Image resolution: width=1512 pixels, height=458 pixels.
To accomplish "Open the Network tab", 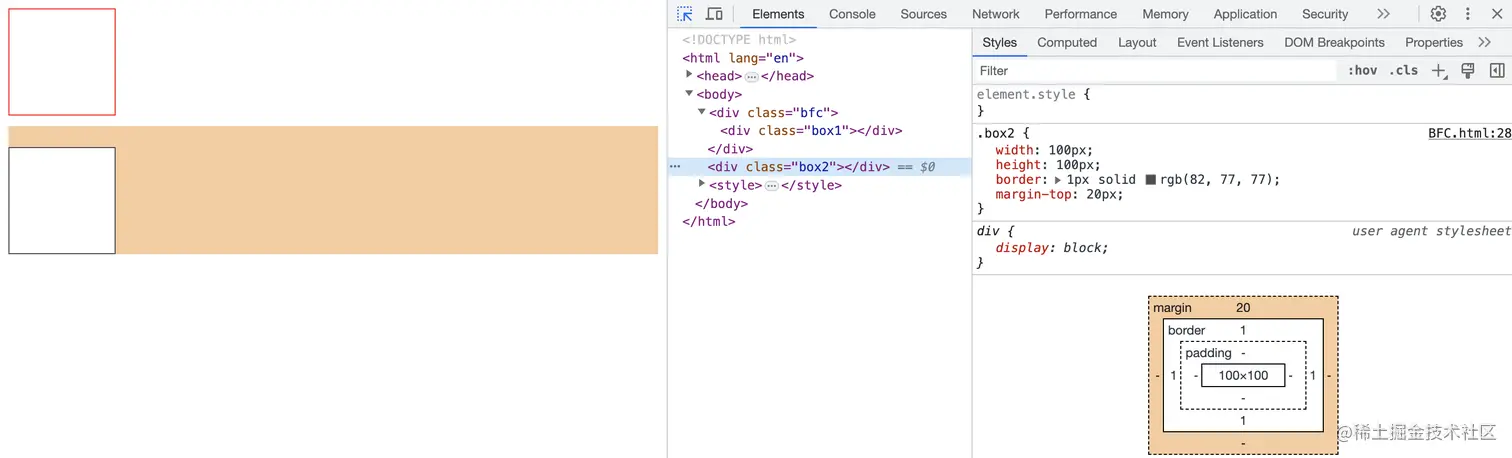I will [x=996, y=14].
